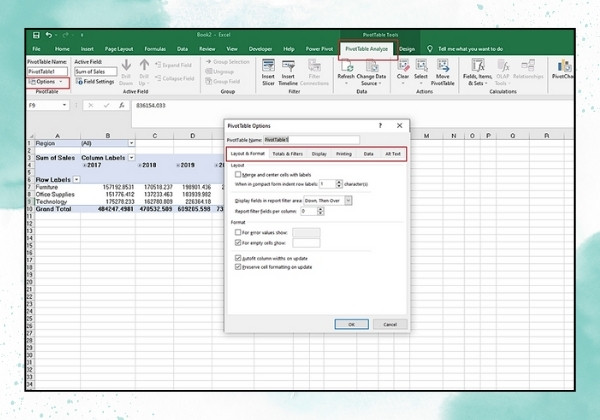Viewport: 600px width, 420px height.
Task: Collapse the 2017 year group
Action: (85, 165)
